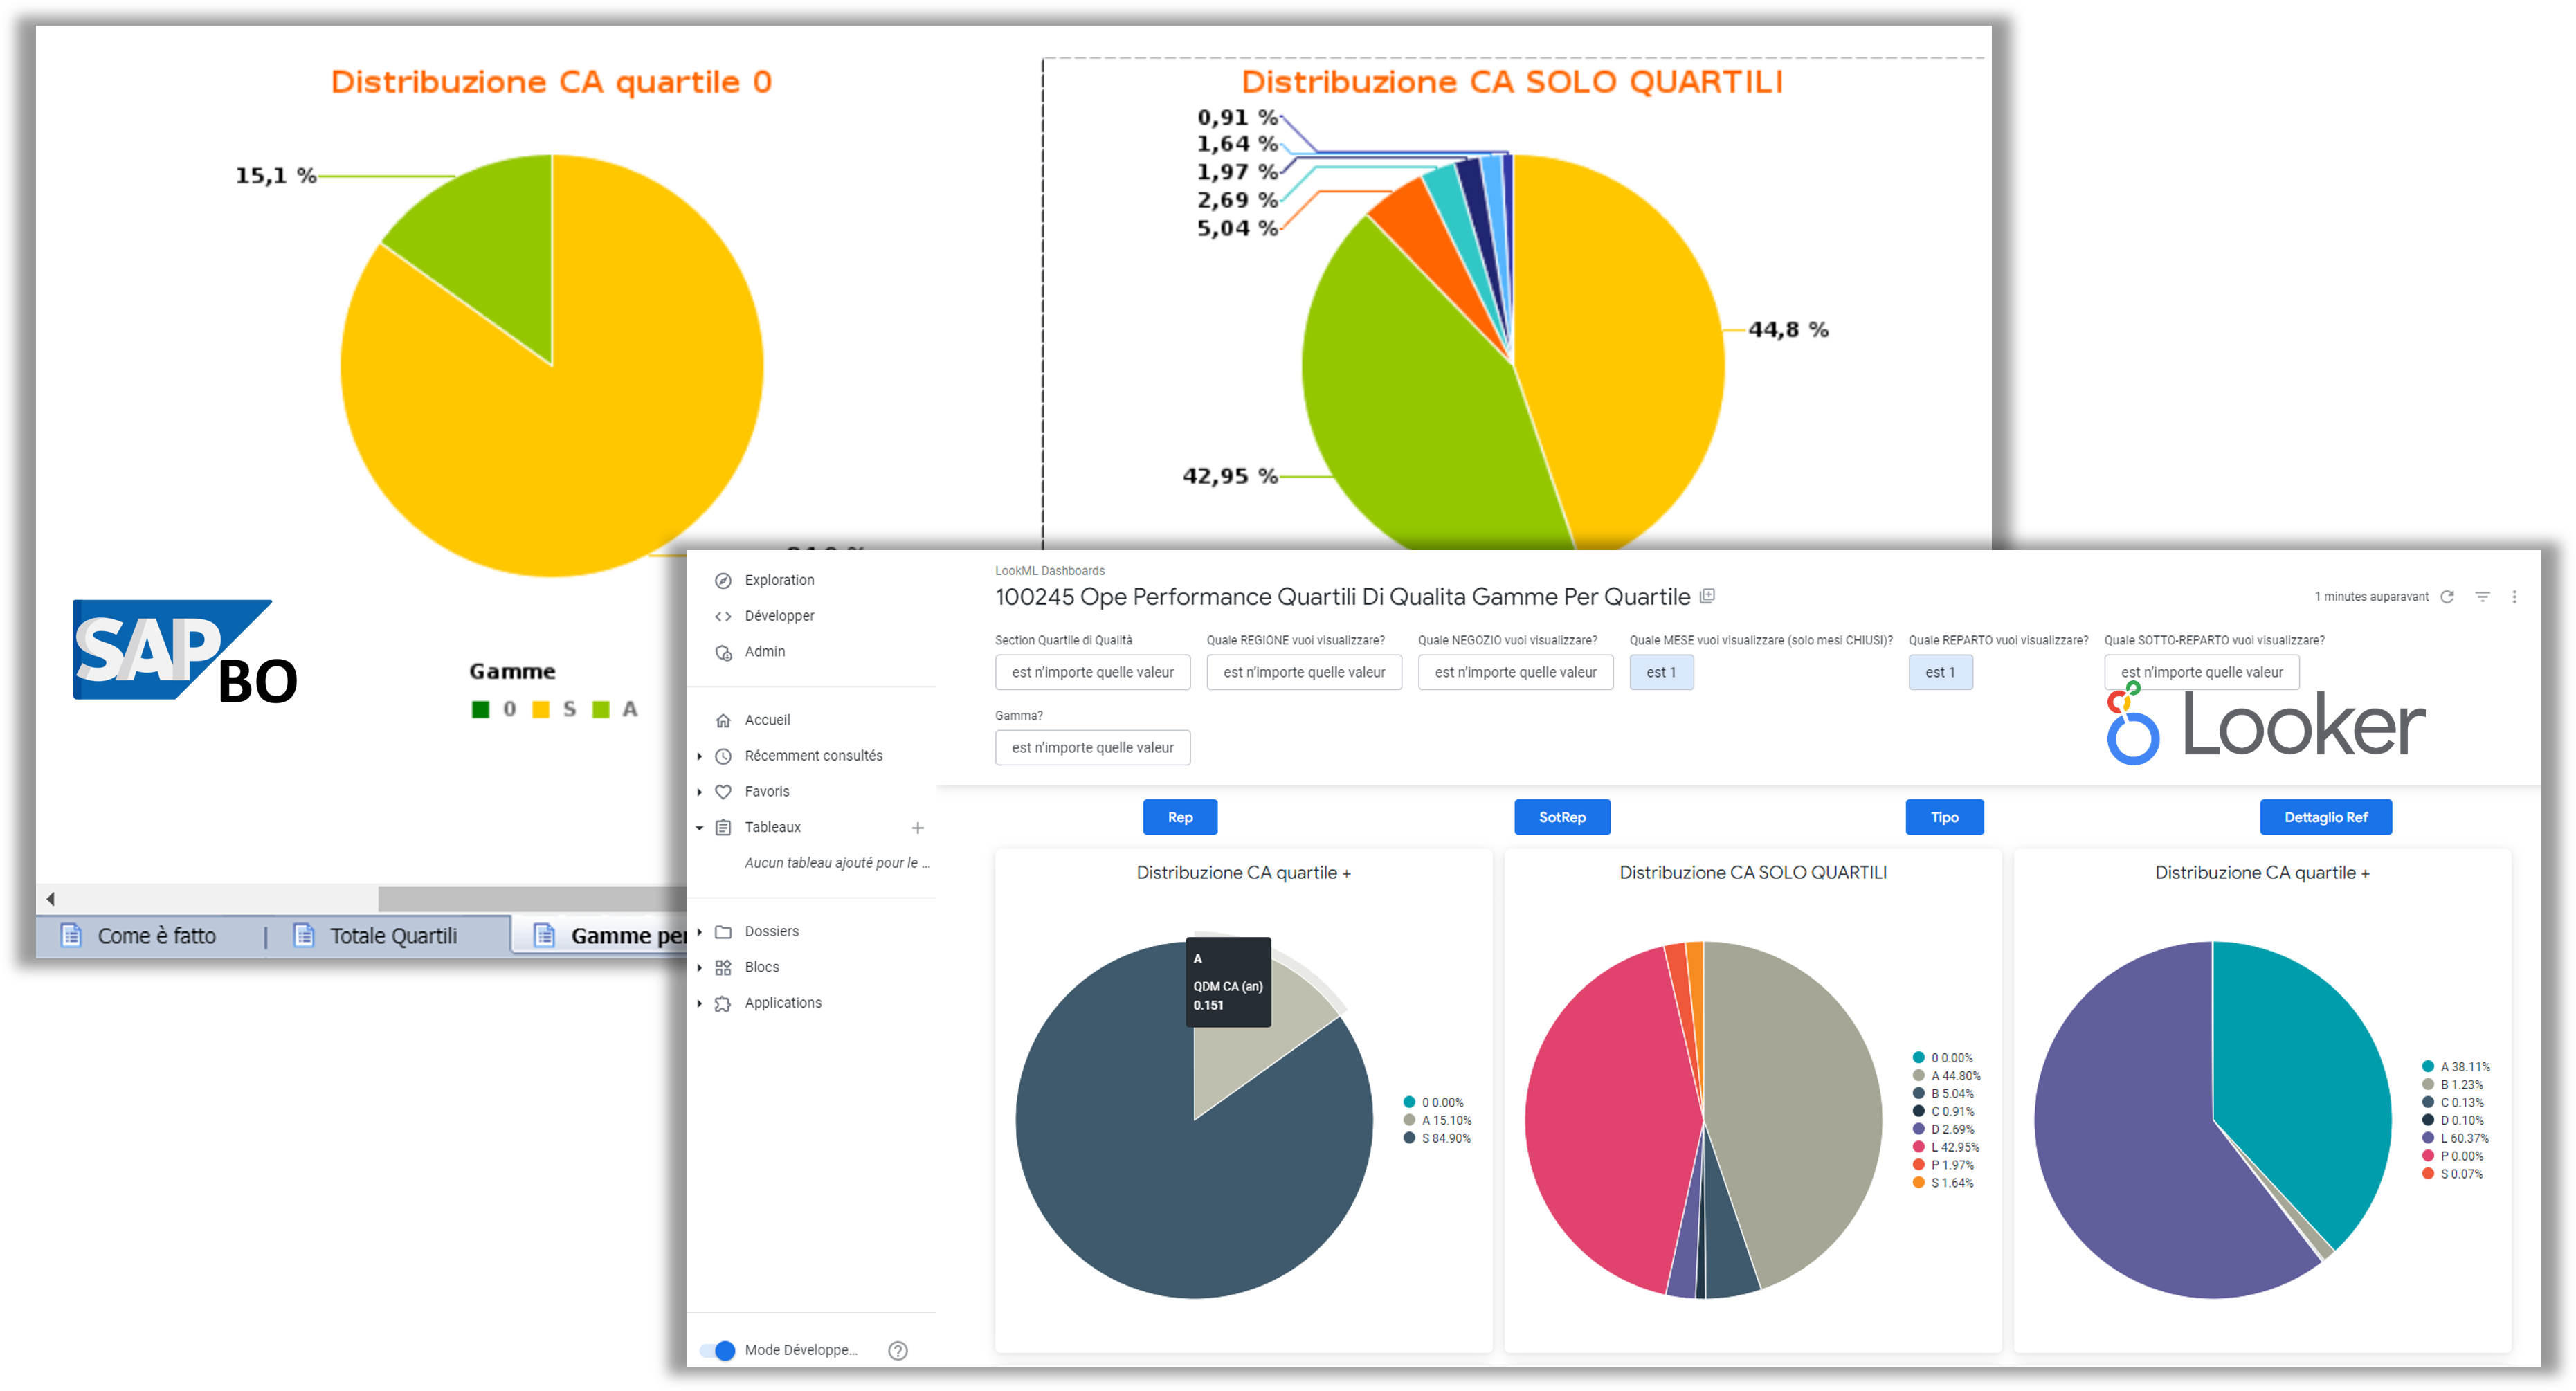Switch to the Totale Quartili tab
Viewport: 2576px width, 1391px height.
376,936
